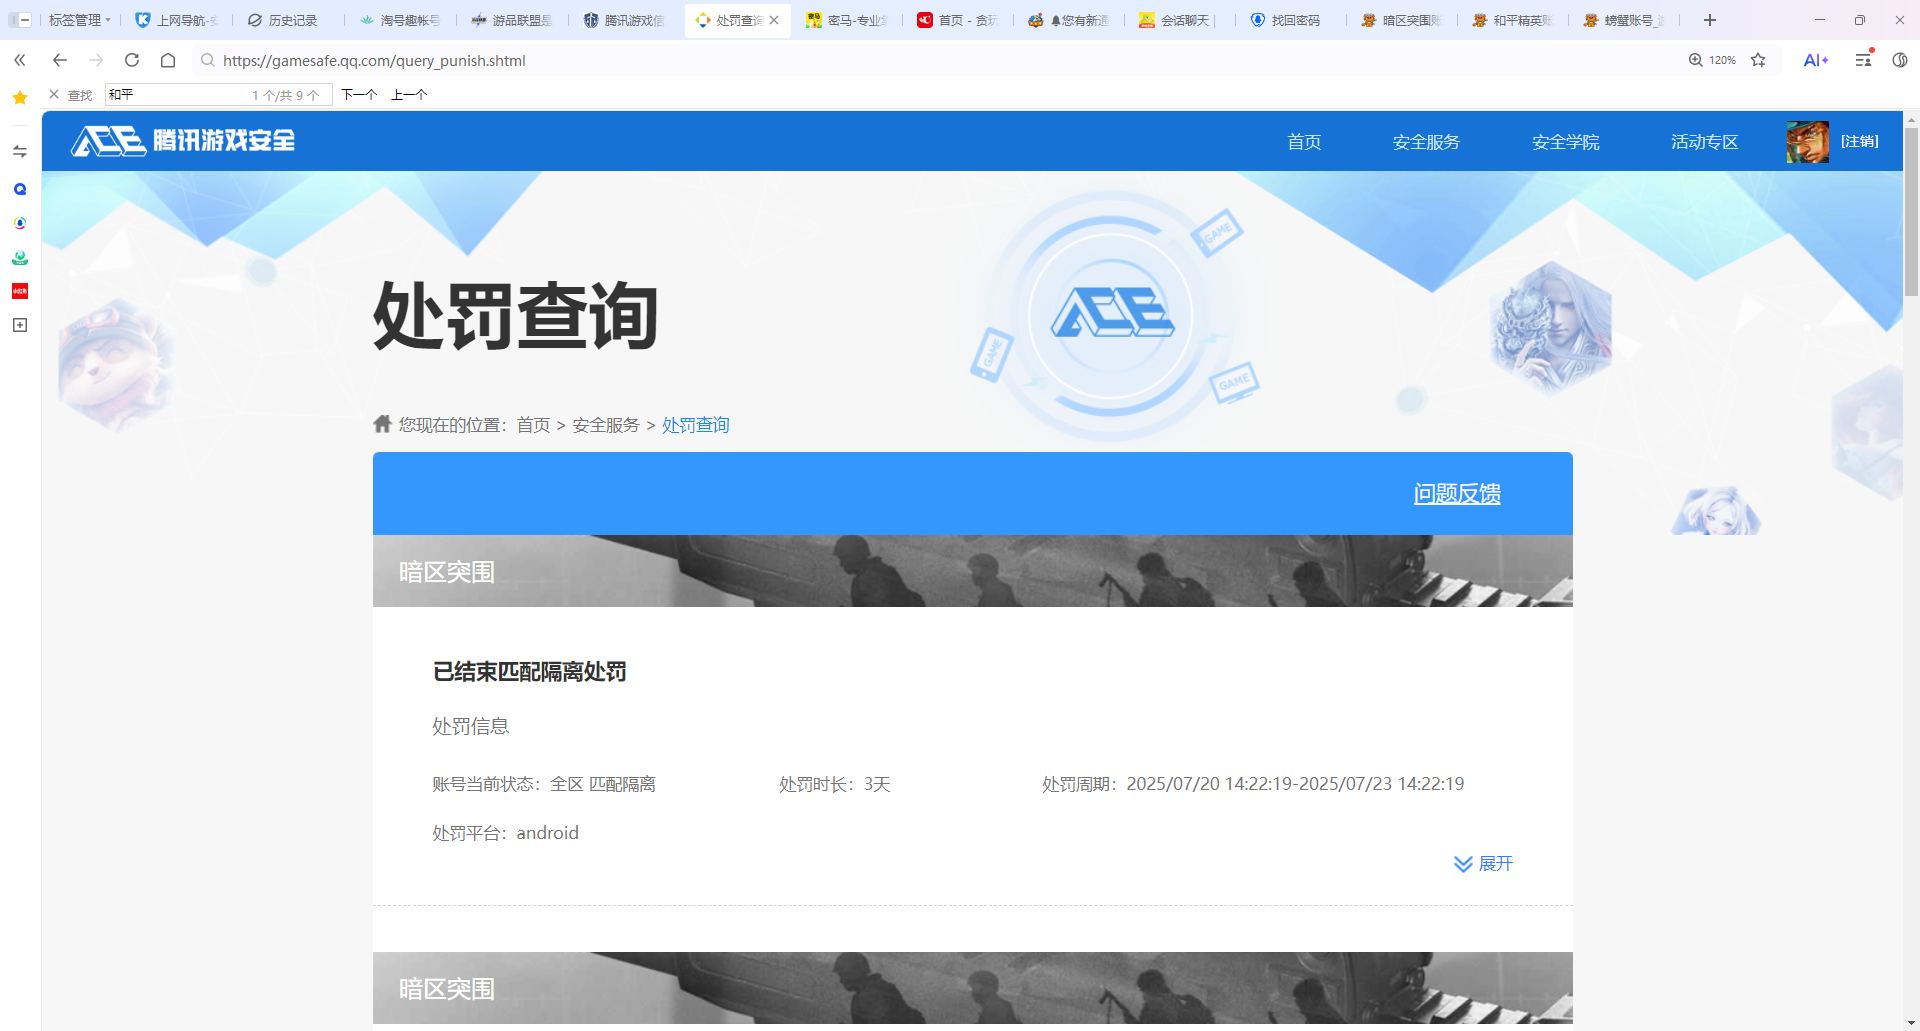Click the browser refresh icon
The width and height of the screenshot is (1920, 1031).
coord(132,60)
